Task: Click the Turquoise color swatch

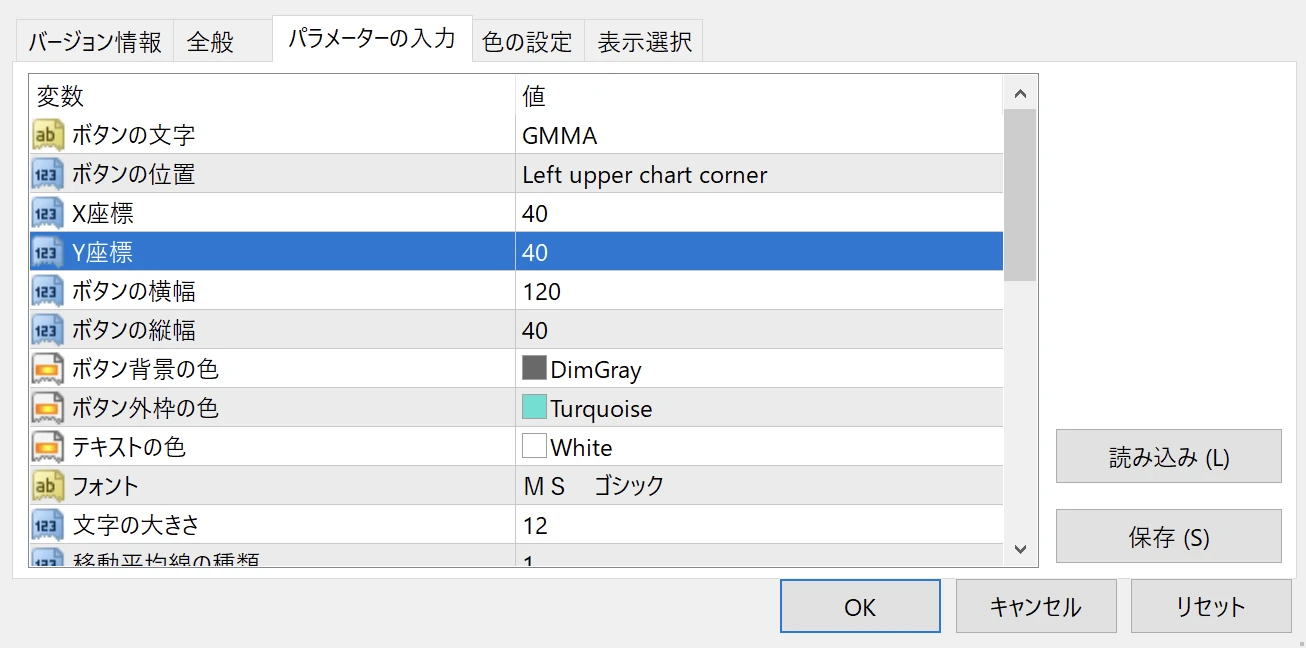Action: point(535,408)
